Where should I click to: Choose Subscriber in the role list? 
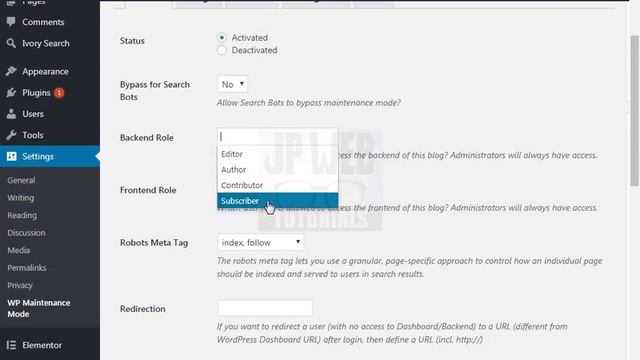tap(278, 201)
